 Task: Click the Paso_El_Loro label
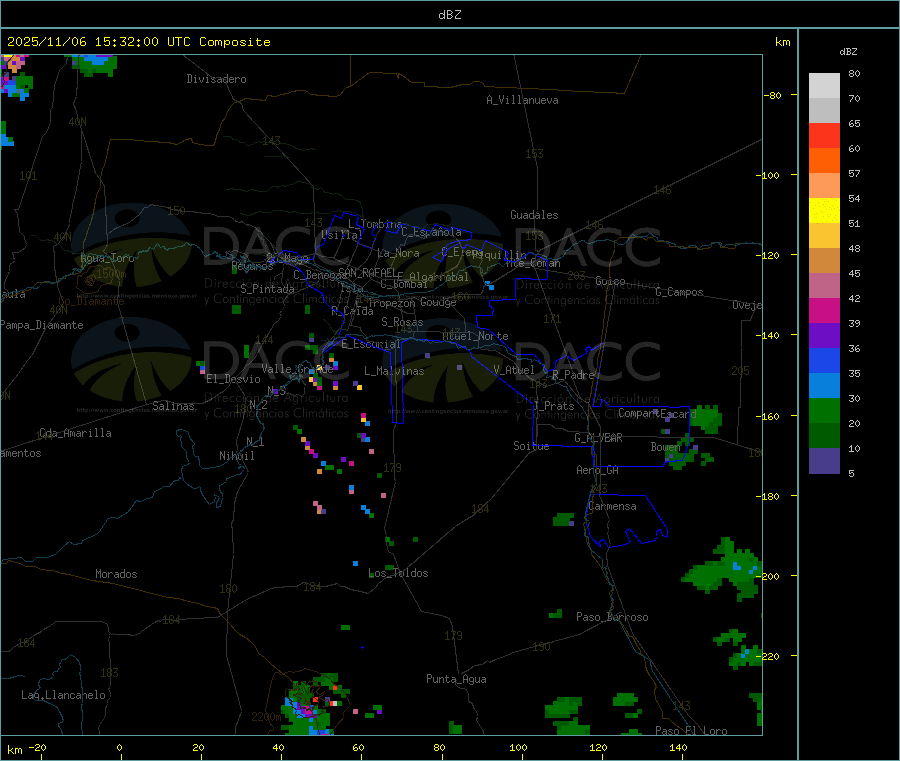click(692, 731)
